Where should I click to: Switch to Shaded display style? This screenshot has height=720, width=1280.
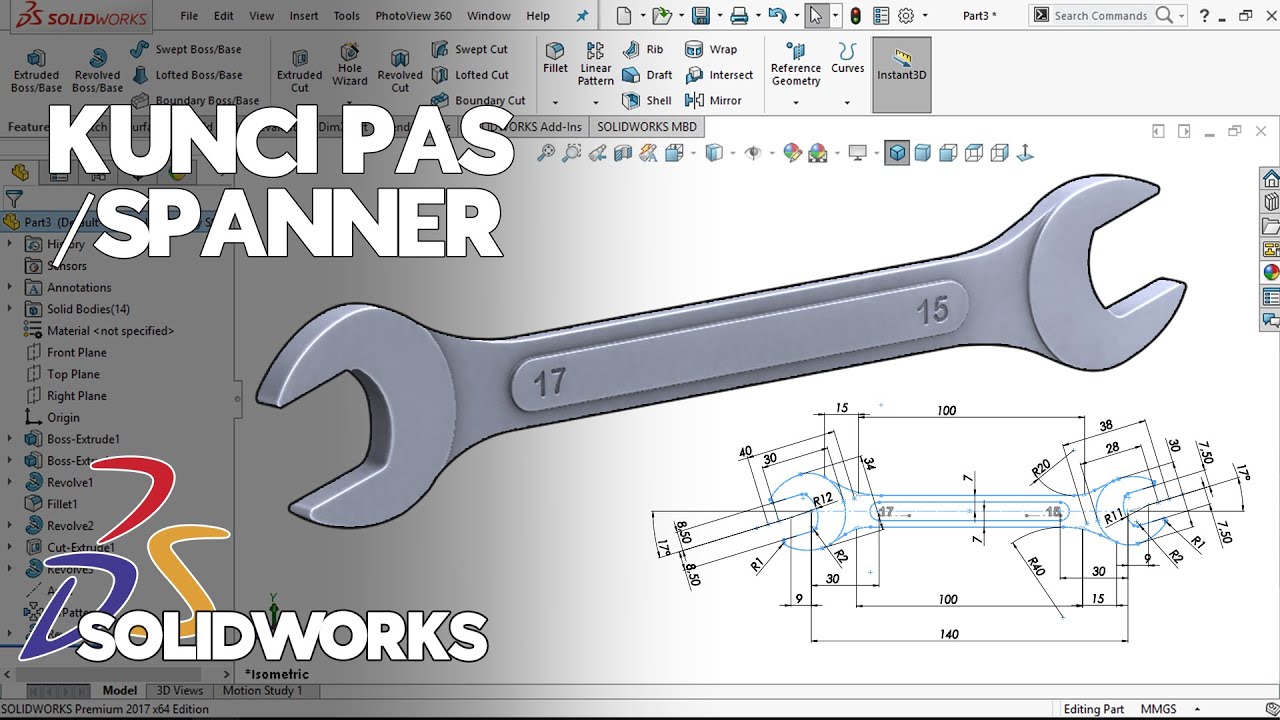point(923,153)
